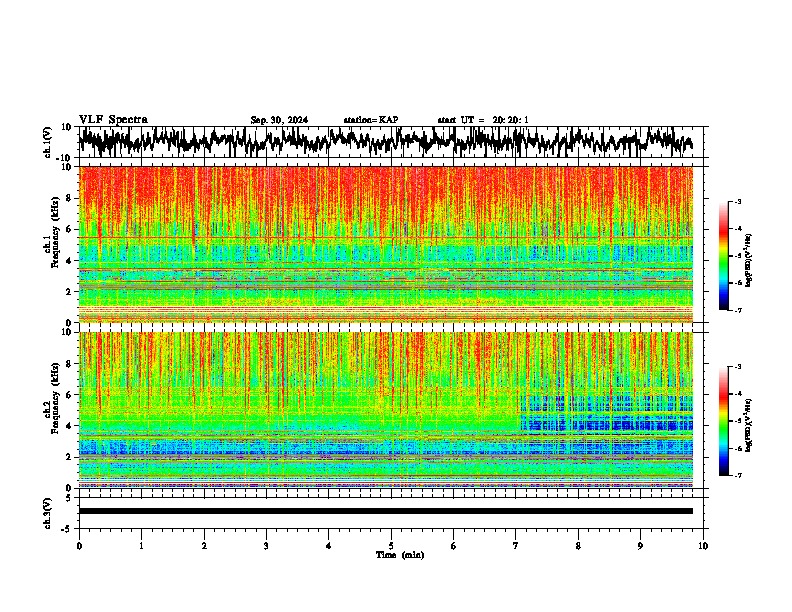Click the "Time (min)" axis label

pos(400,555)
